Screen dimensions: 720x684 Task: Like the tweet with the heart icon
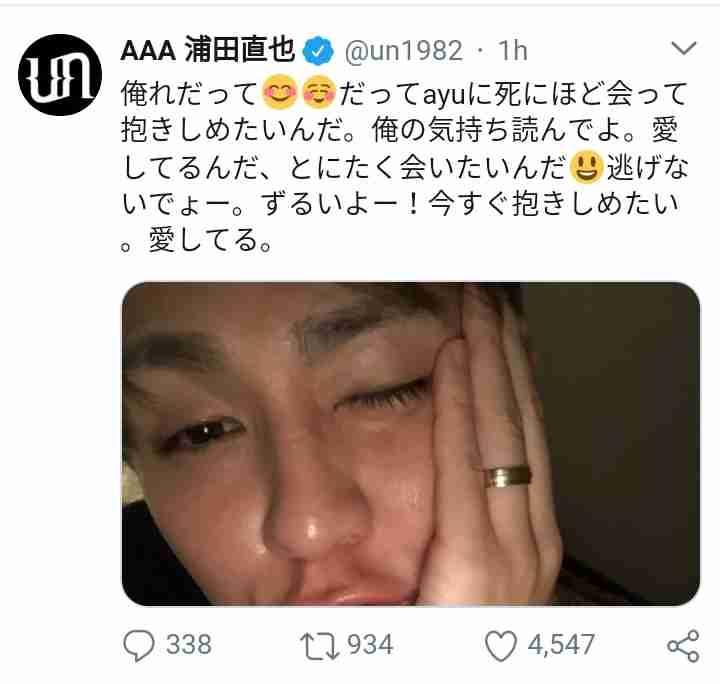501,645
